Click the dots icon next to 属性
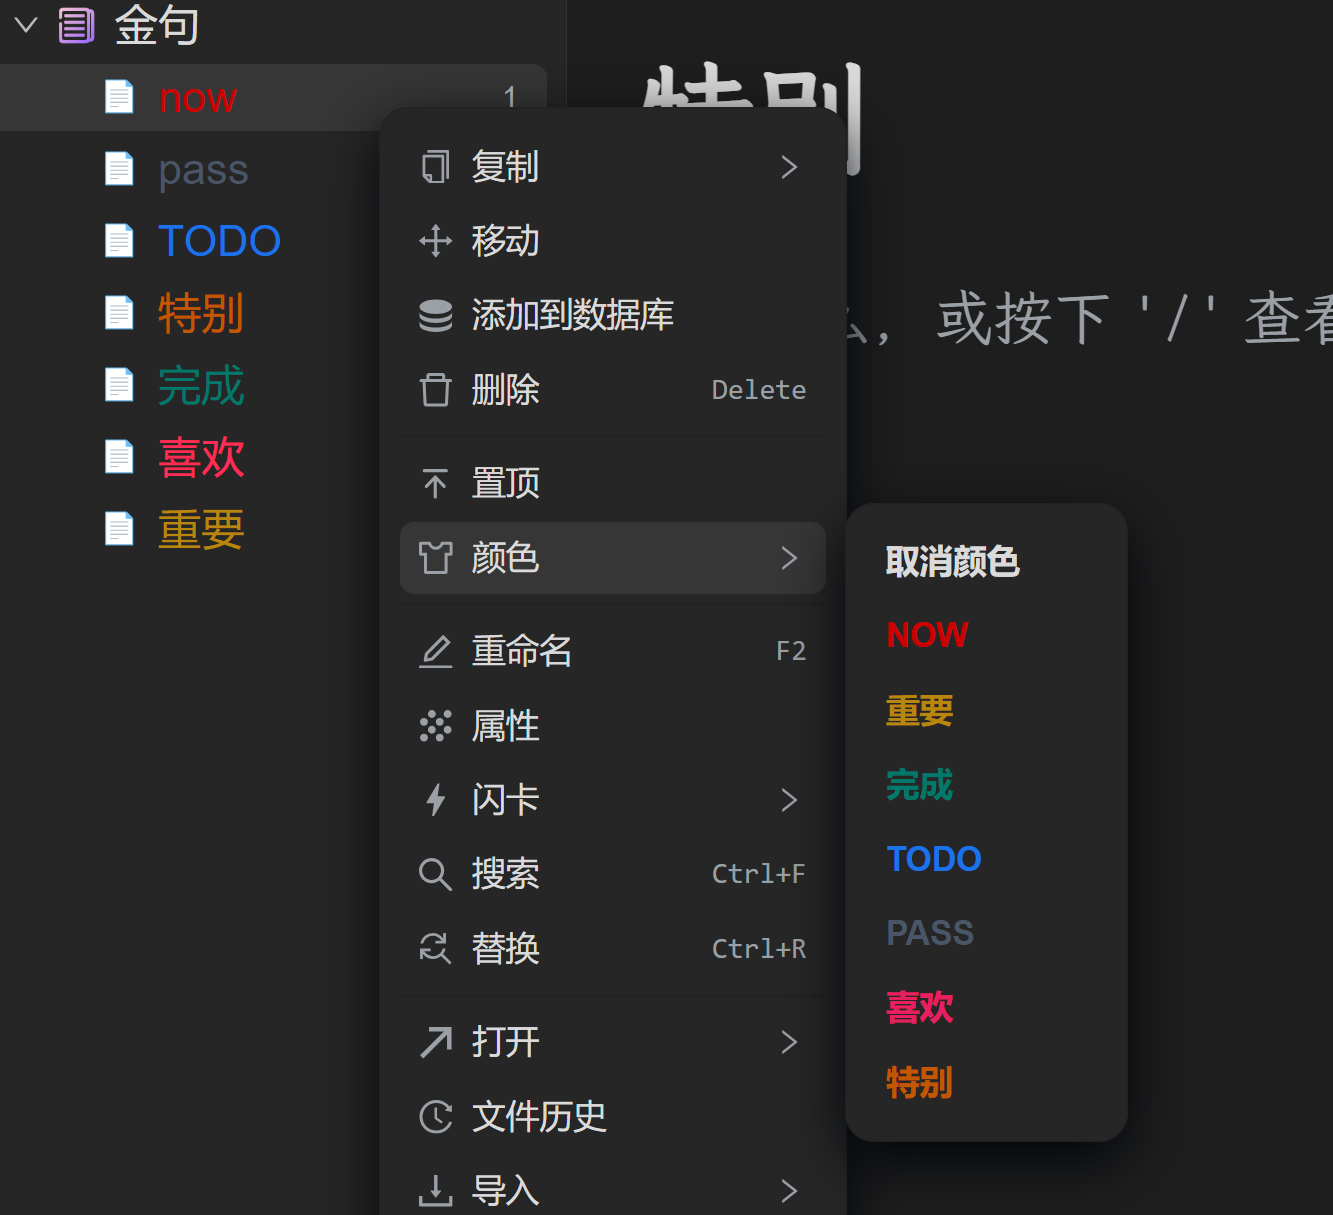This screenshot has height=1215, width=1333. coord(435,726)
